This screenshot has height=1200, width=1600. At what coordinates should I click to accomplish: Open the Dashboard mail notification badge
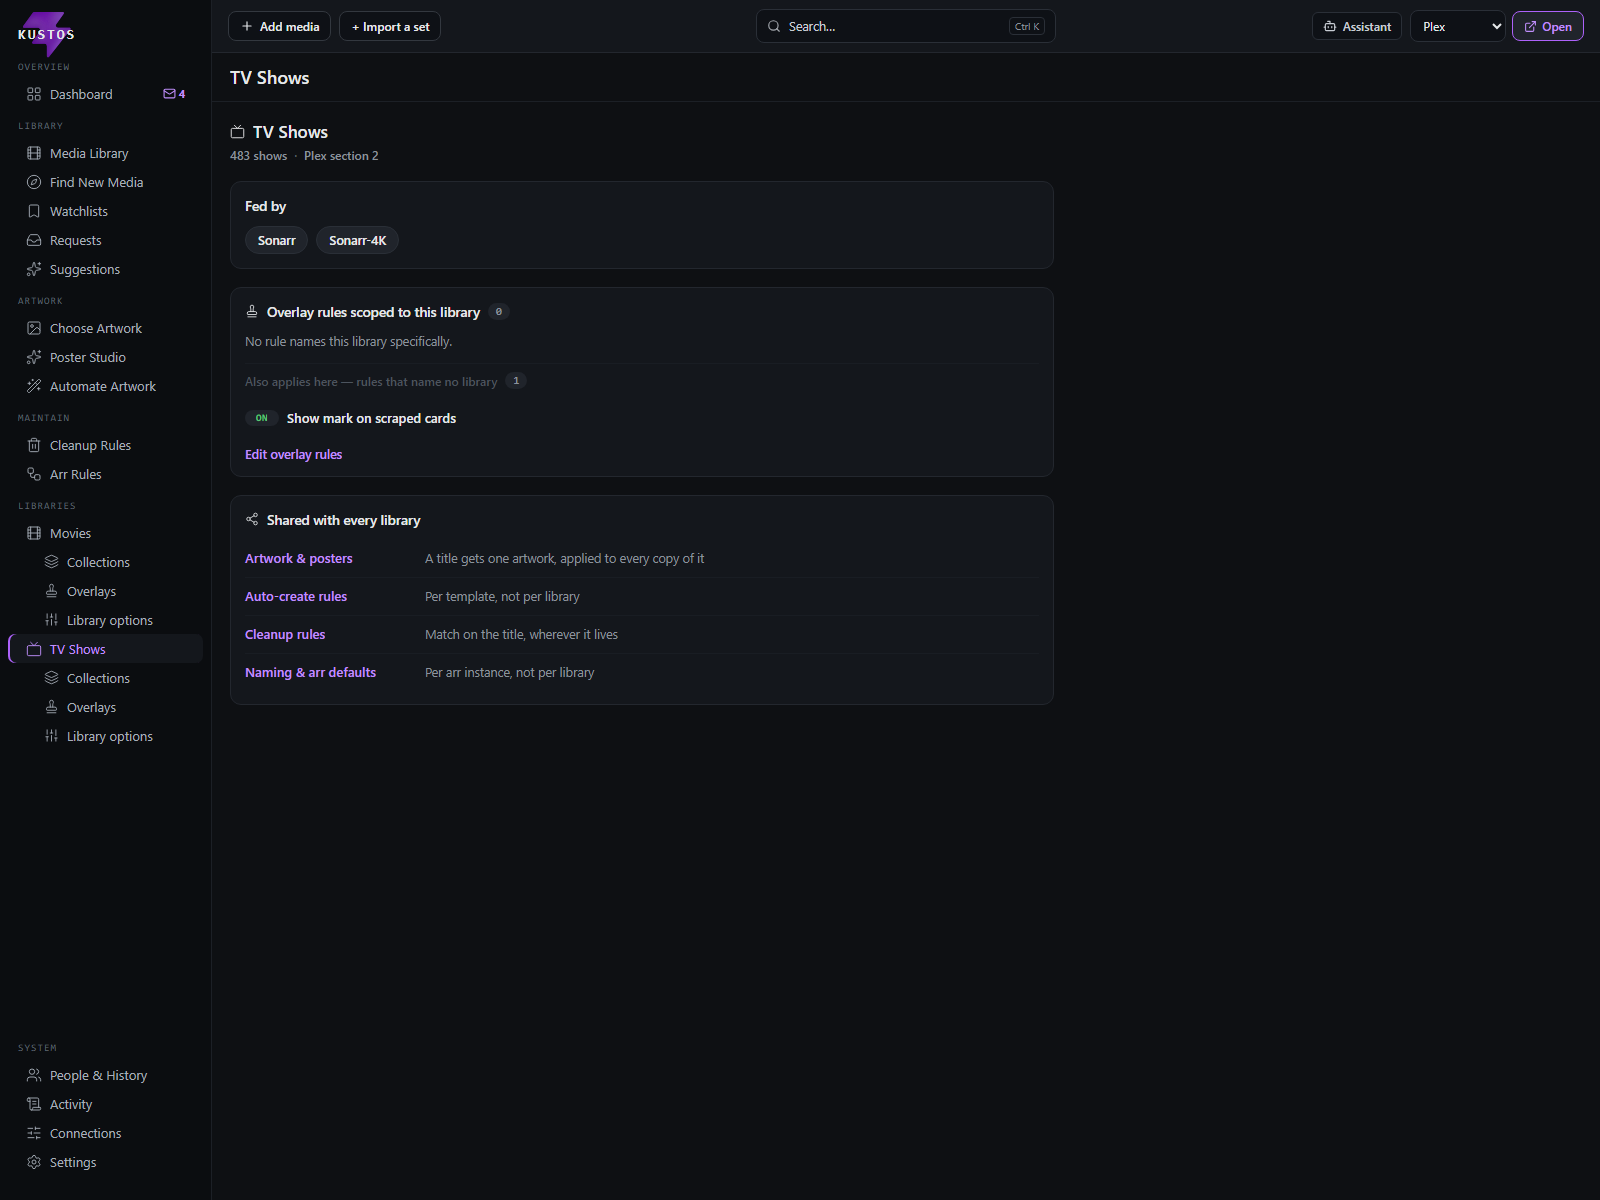(174, 94)
